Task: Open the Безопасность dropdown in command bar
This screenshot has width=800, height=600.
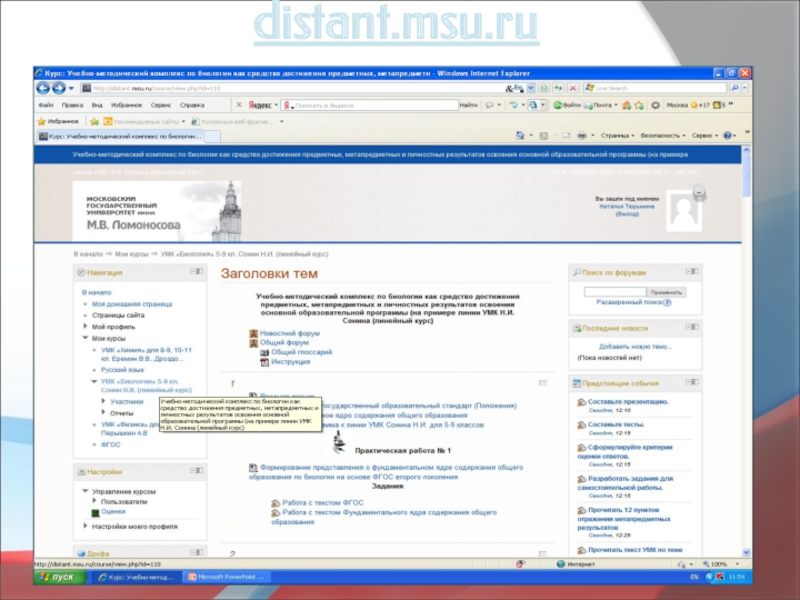Action: (663, 136)
